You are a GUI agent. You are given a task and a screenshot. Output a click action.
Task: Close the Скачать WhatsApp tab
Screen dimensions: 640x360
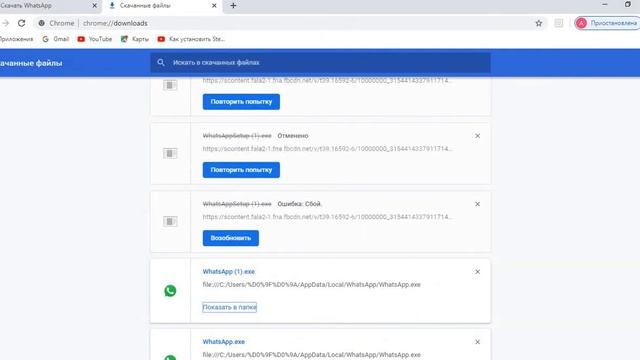click(94, 6)
